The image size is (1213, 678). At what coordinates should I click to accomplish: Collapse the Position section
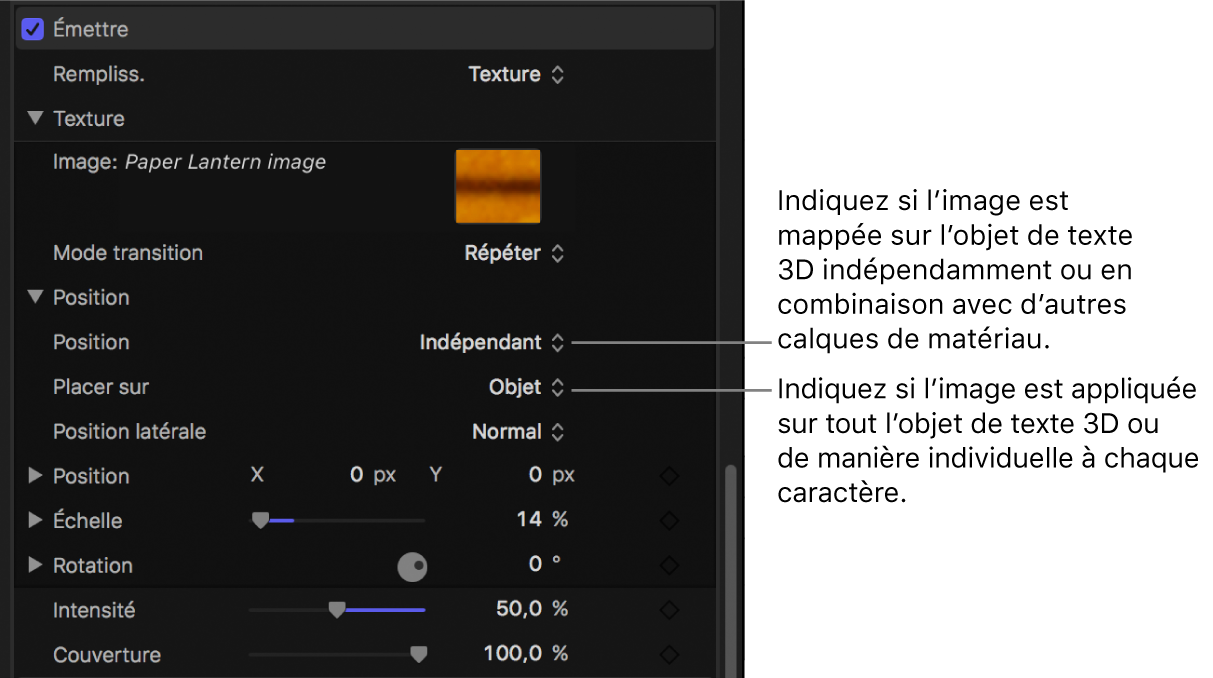pyautogui.click(x=33, y=297)
